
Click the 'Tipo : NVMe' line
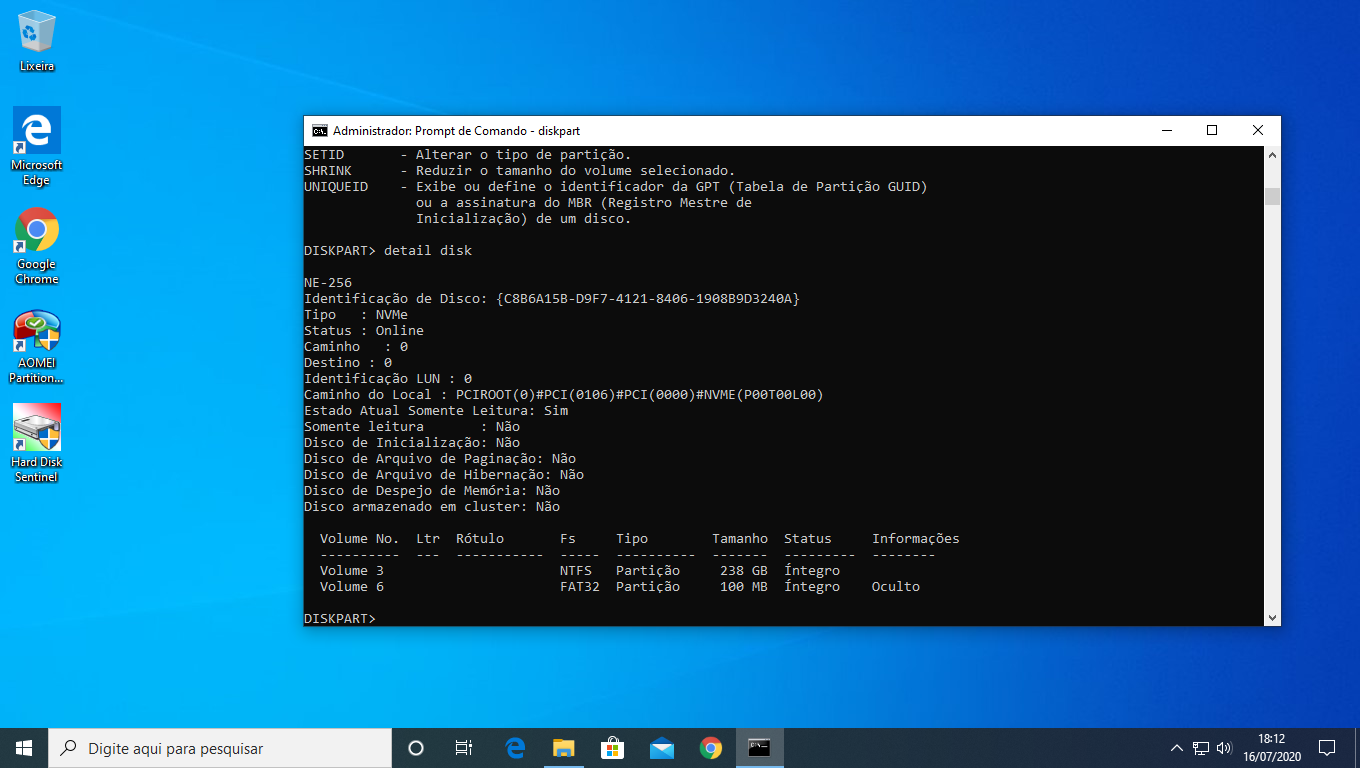(x=356, y=315)
